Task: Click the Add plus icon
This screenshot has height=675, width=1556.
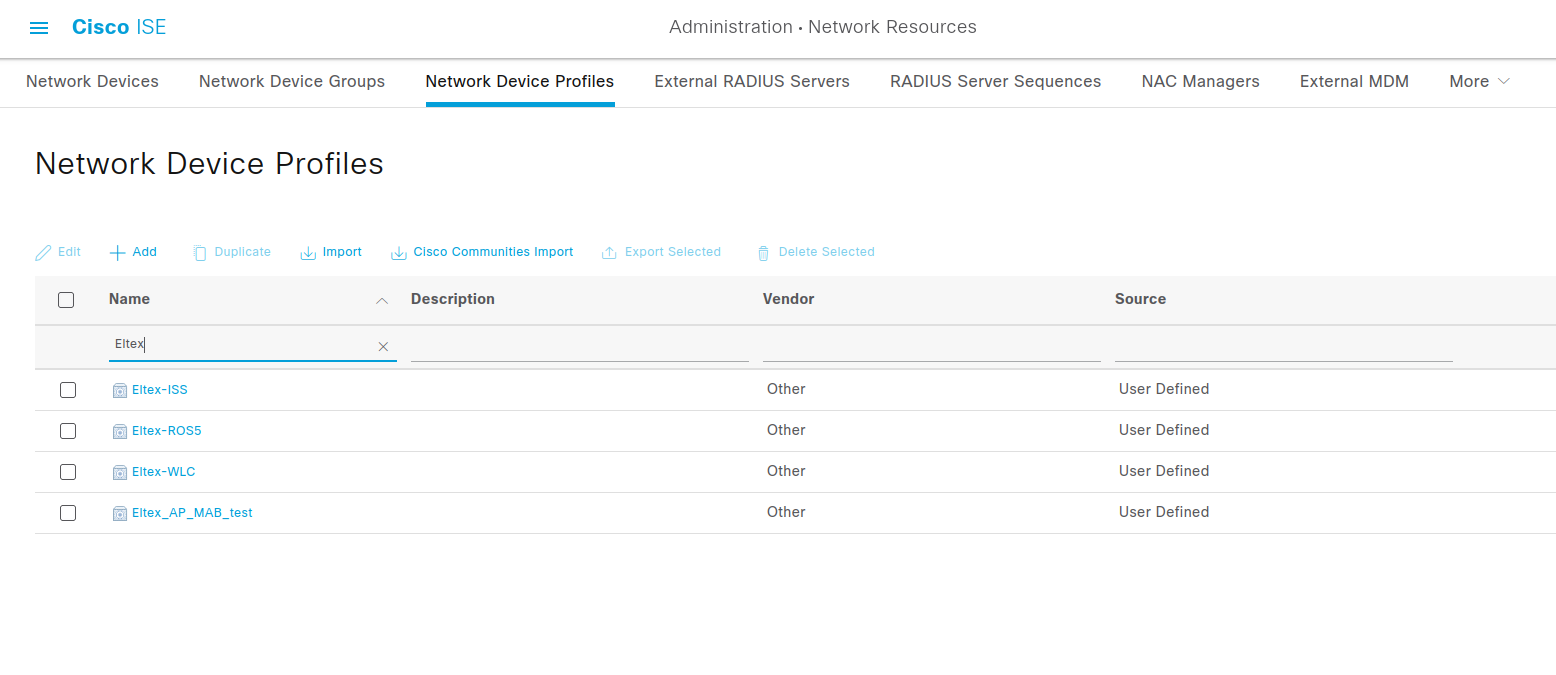Action: coord(118,252)
